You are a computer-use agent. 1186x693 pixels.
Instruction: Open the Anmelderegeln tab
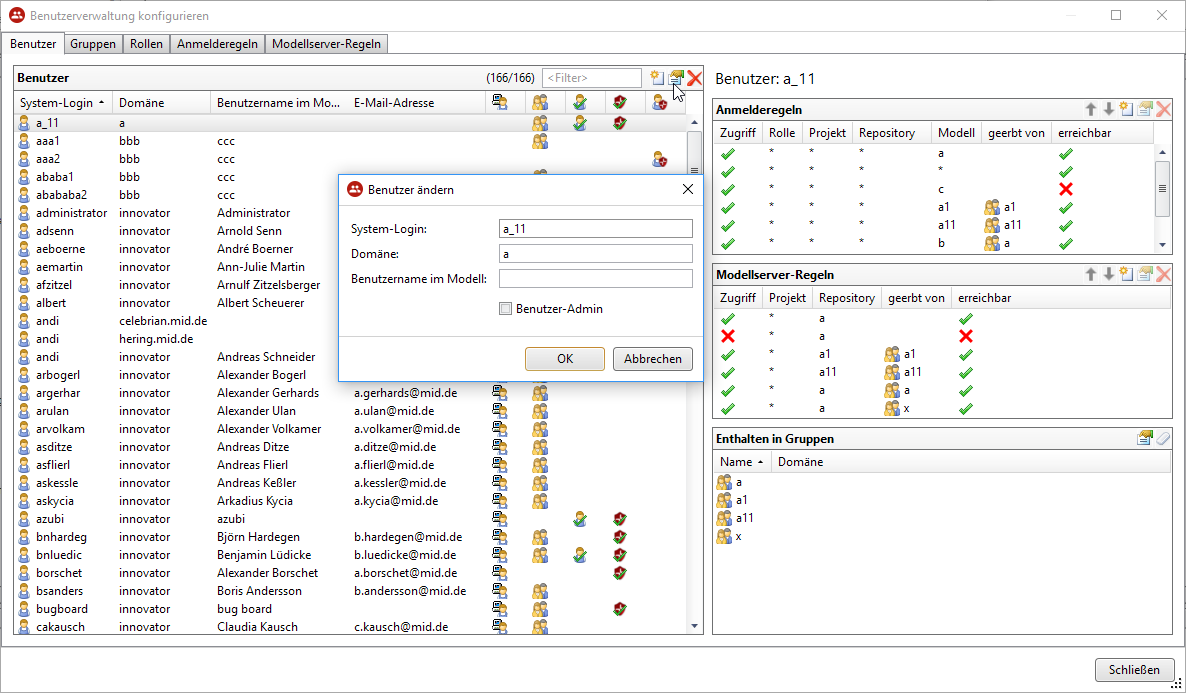[217, 44]
